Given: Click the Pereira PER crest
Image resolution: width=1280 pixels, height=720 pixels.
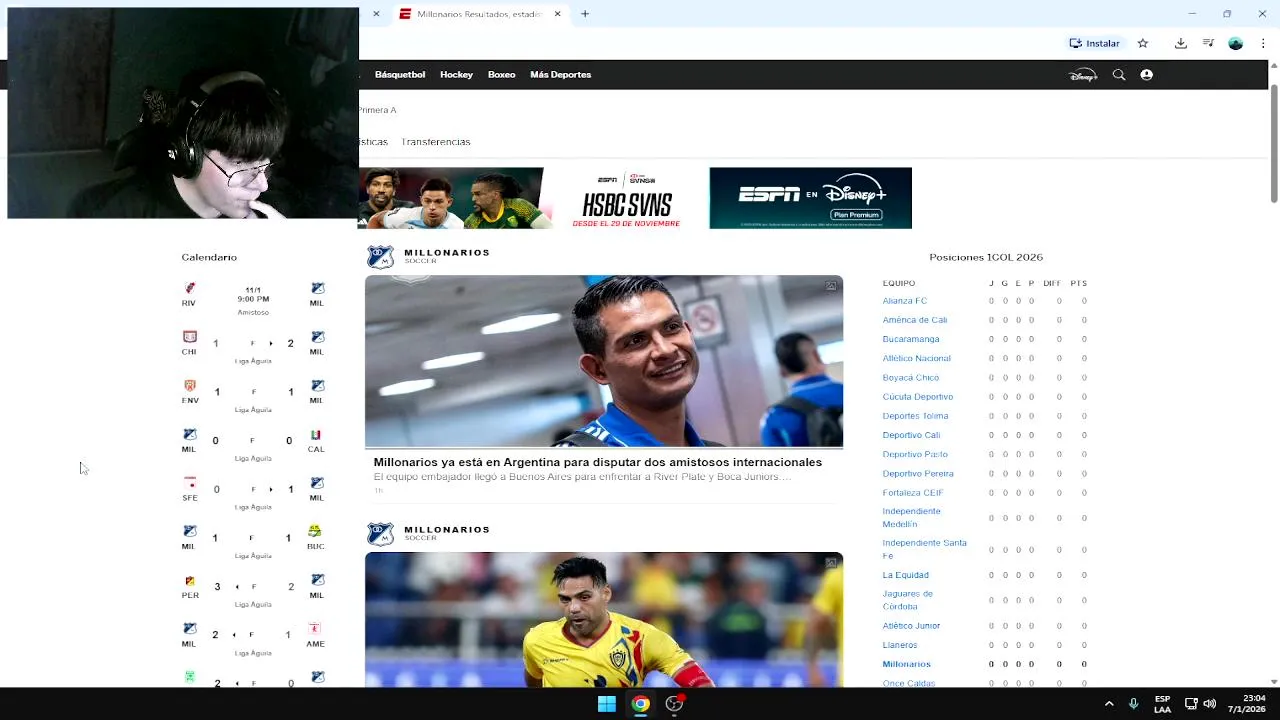Looking at the screenshot, I should 190,581.
